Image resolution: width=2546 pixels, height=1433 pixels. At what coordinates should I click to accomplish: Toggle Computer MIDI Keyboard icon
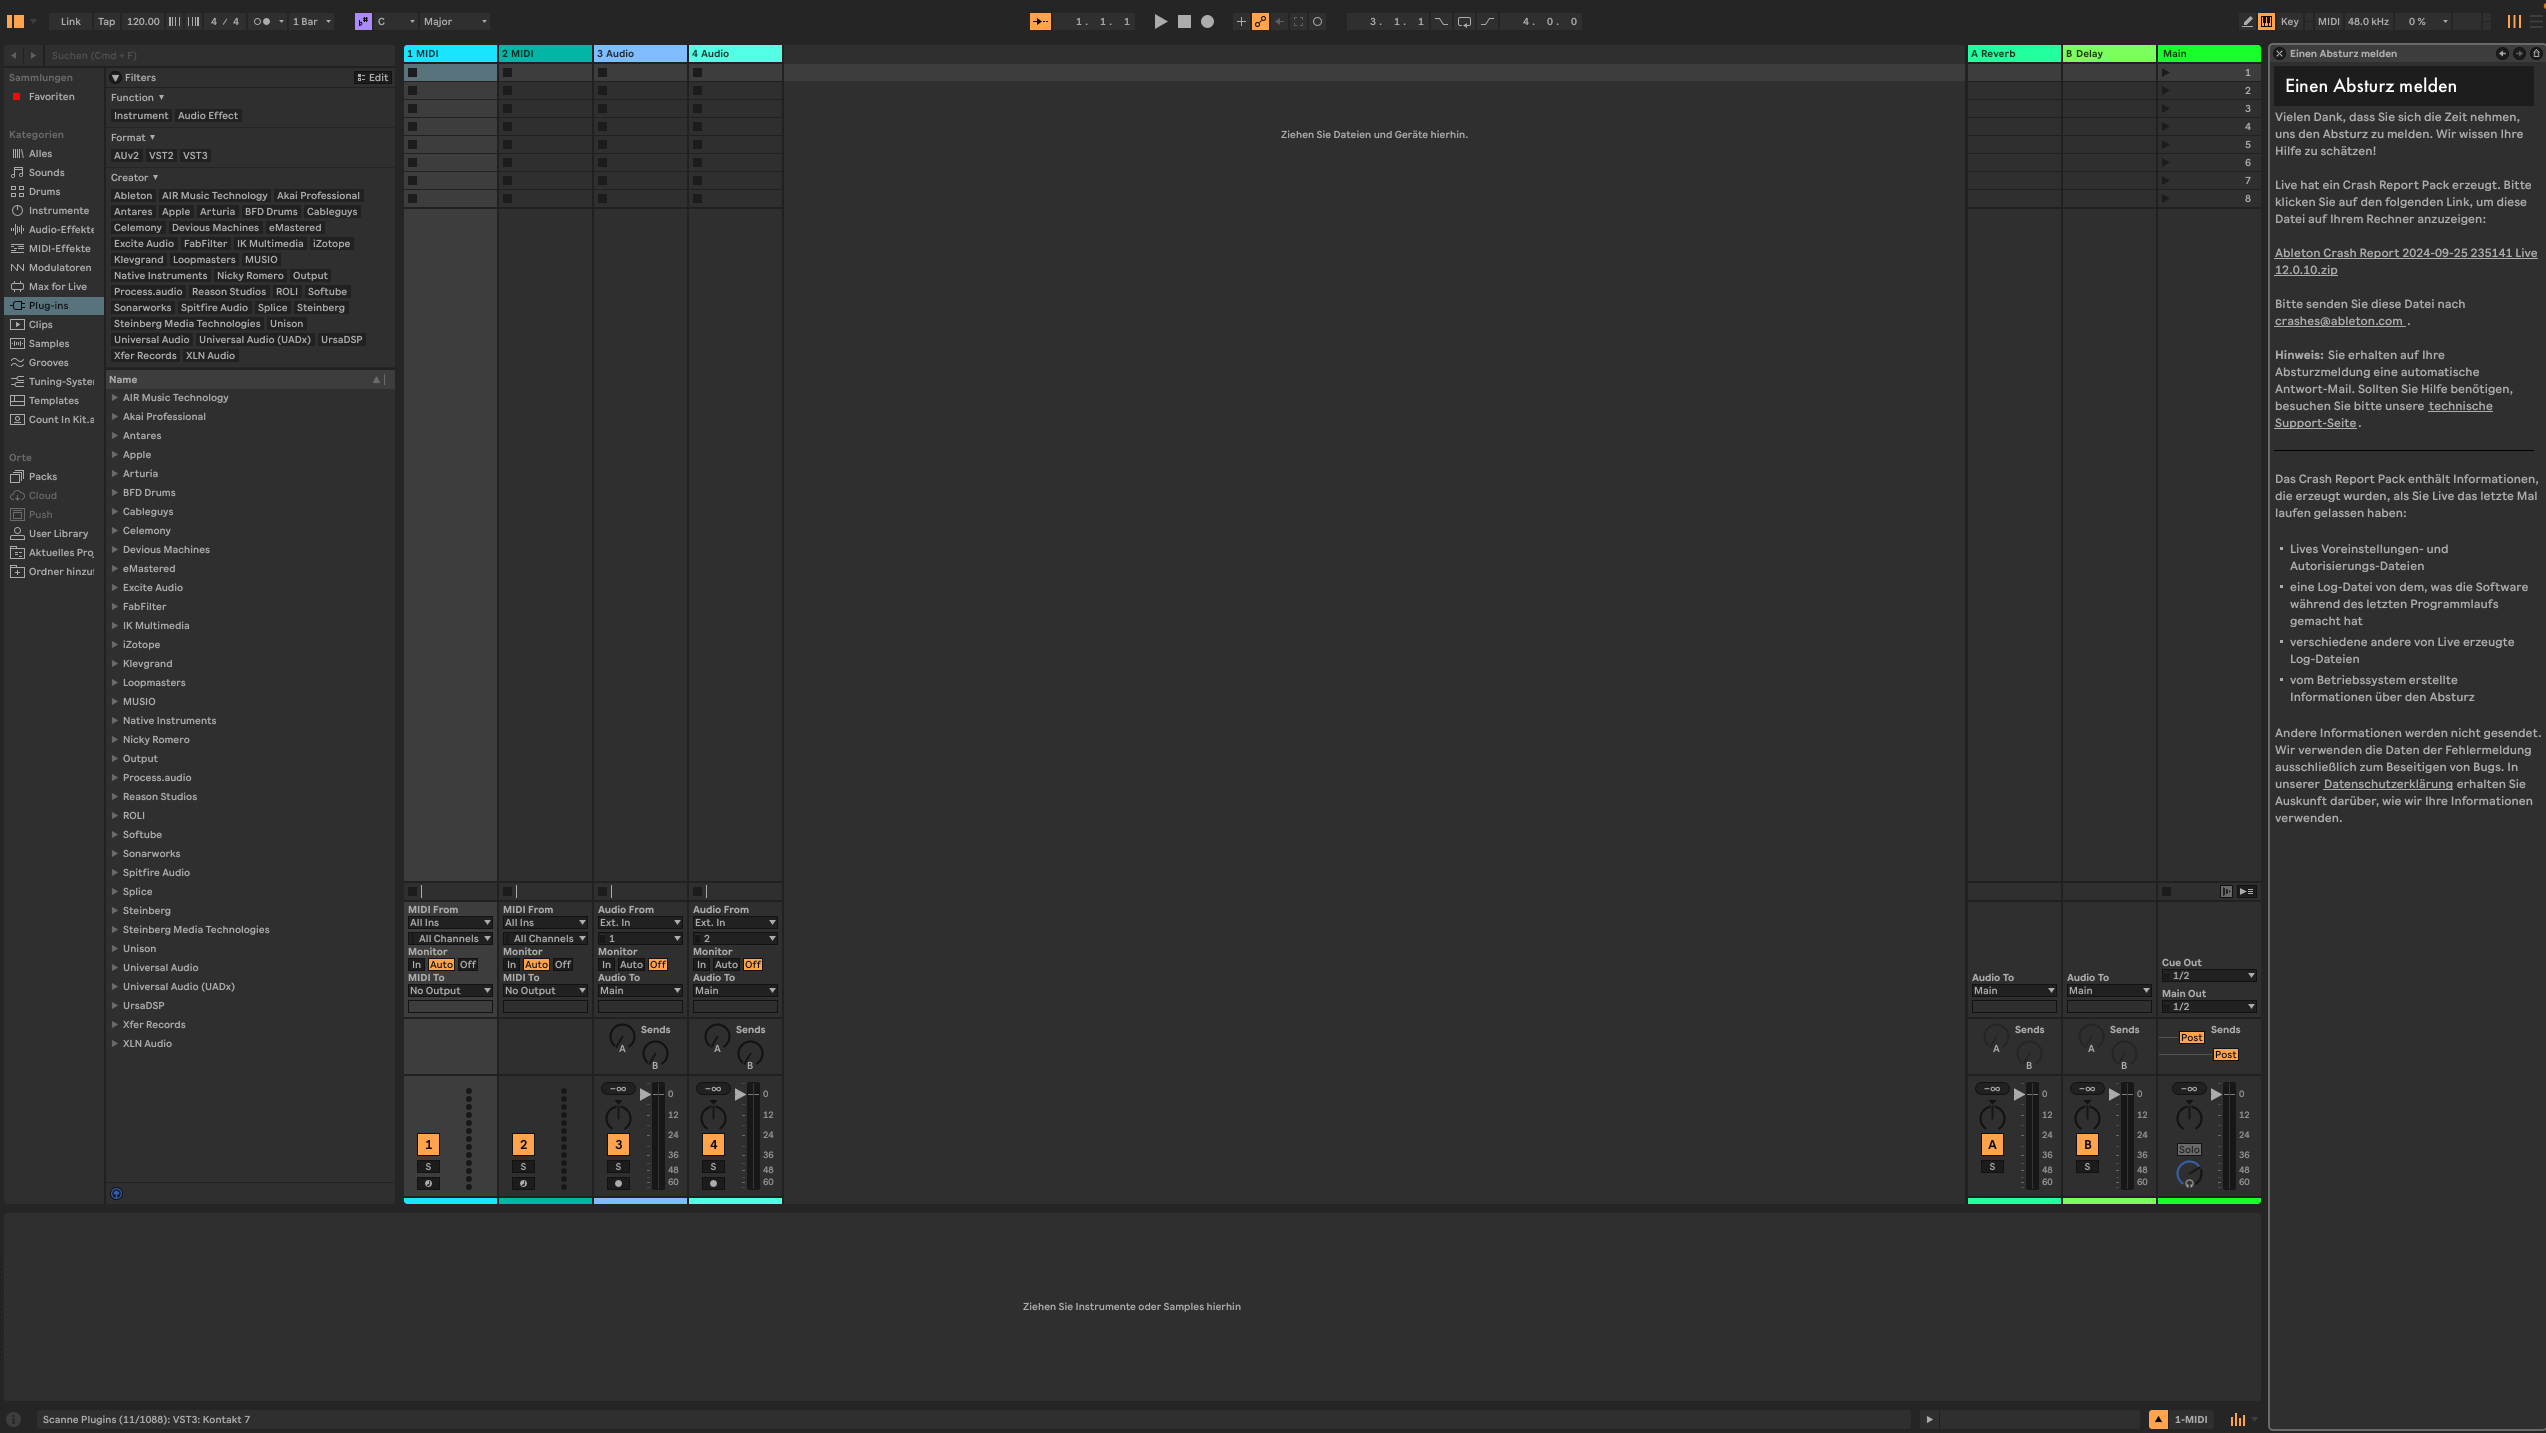(x=2266, y=21)
